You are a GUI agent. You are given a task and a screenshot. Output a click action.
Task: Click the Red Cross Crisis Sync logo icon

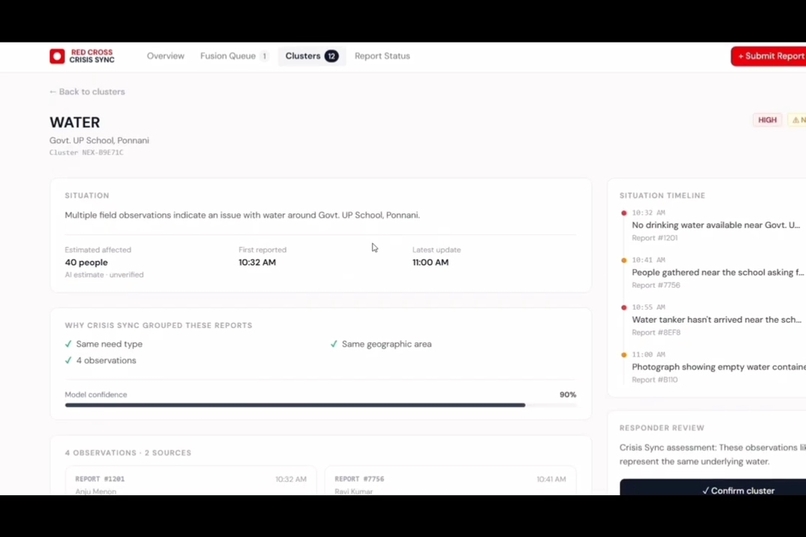[57, 56]
